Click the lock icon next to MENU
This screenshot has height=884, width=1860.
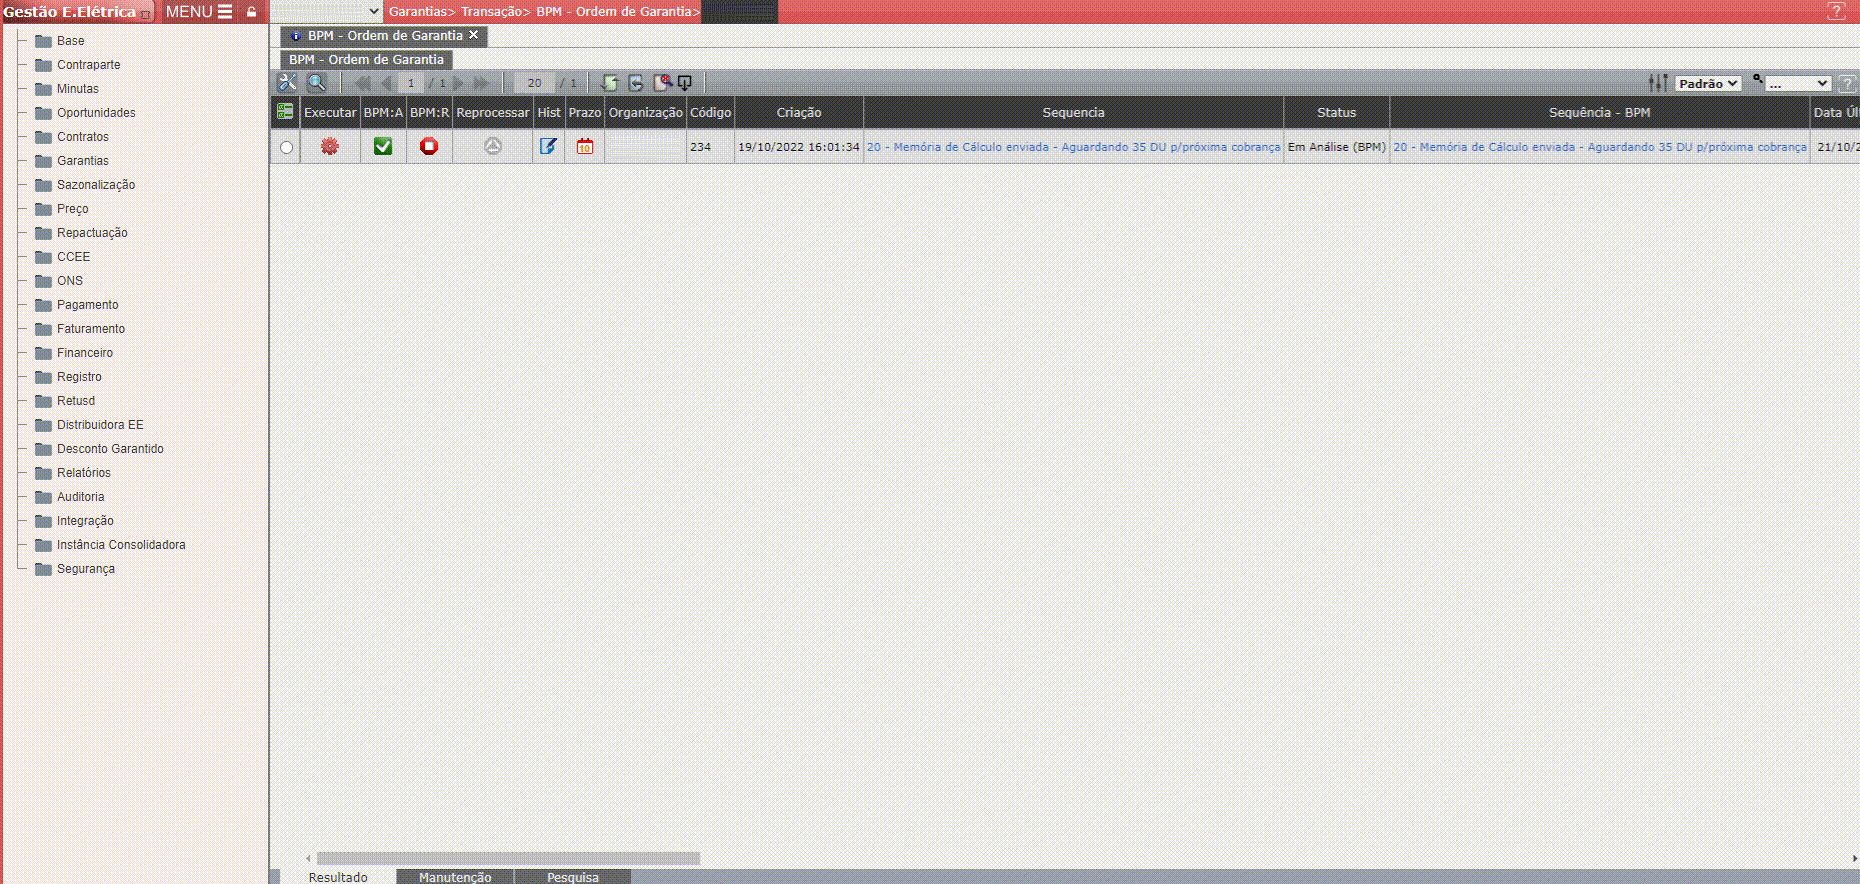pos(252,12)
